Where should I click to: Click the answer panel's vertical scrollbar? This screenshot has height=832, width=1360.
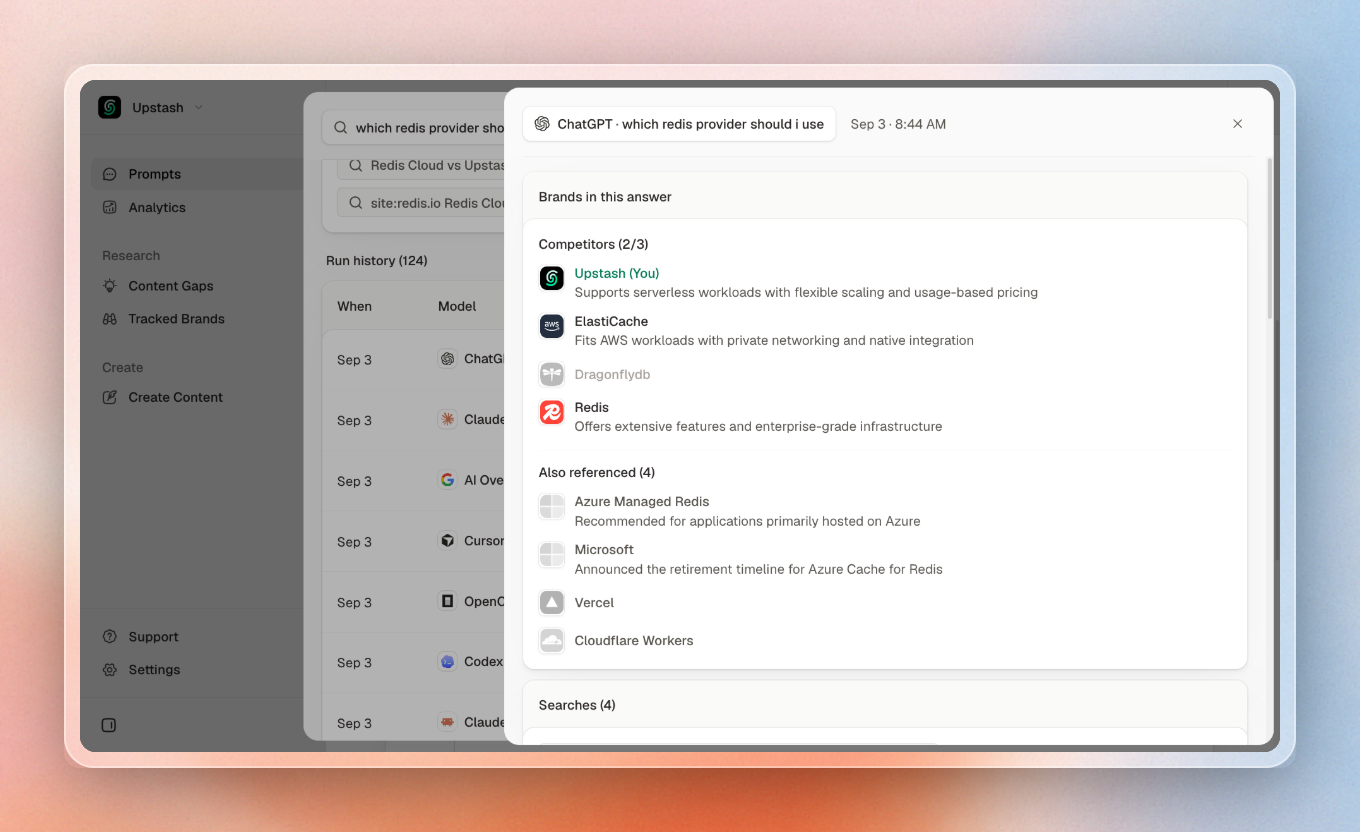pyautogui.click(x=1270, y=238)
